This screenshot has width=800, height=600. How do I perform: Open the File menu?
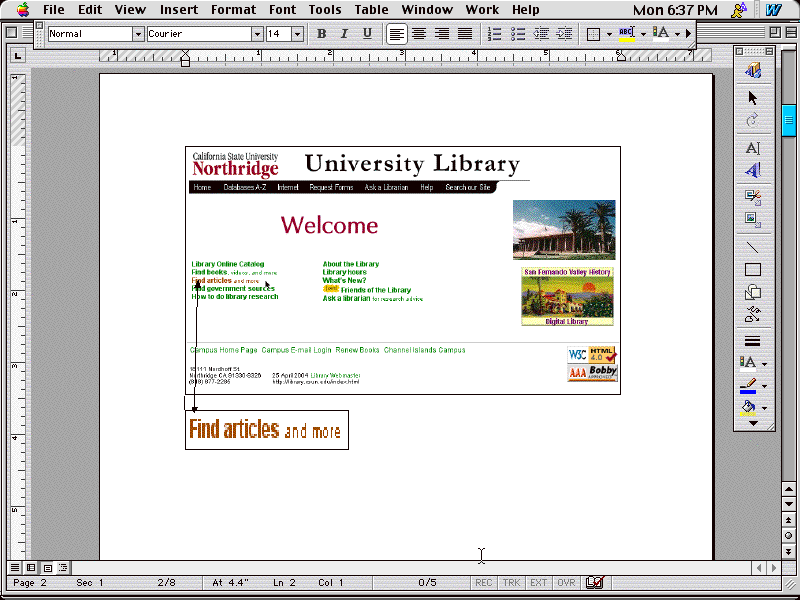[x=54, y=10]
